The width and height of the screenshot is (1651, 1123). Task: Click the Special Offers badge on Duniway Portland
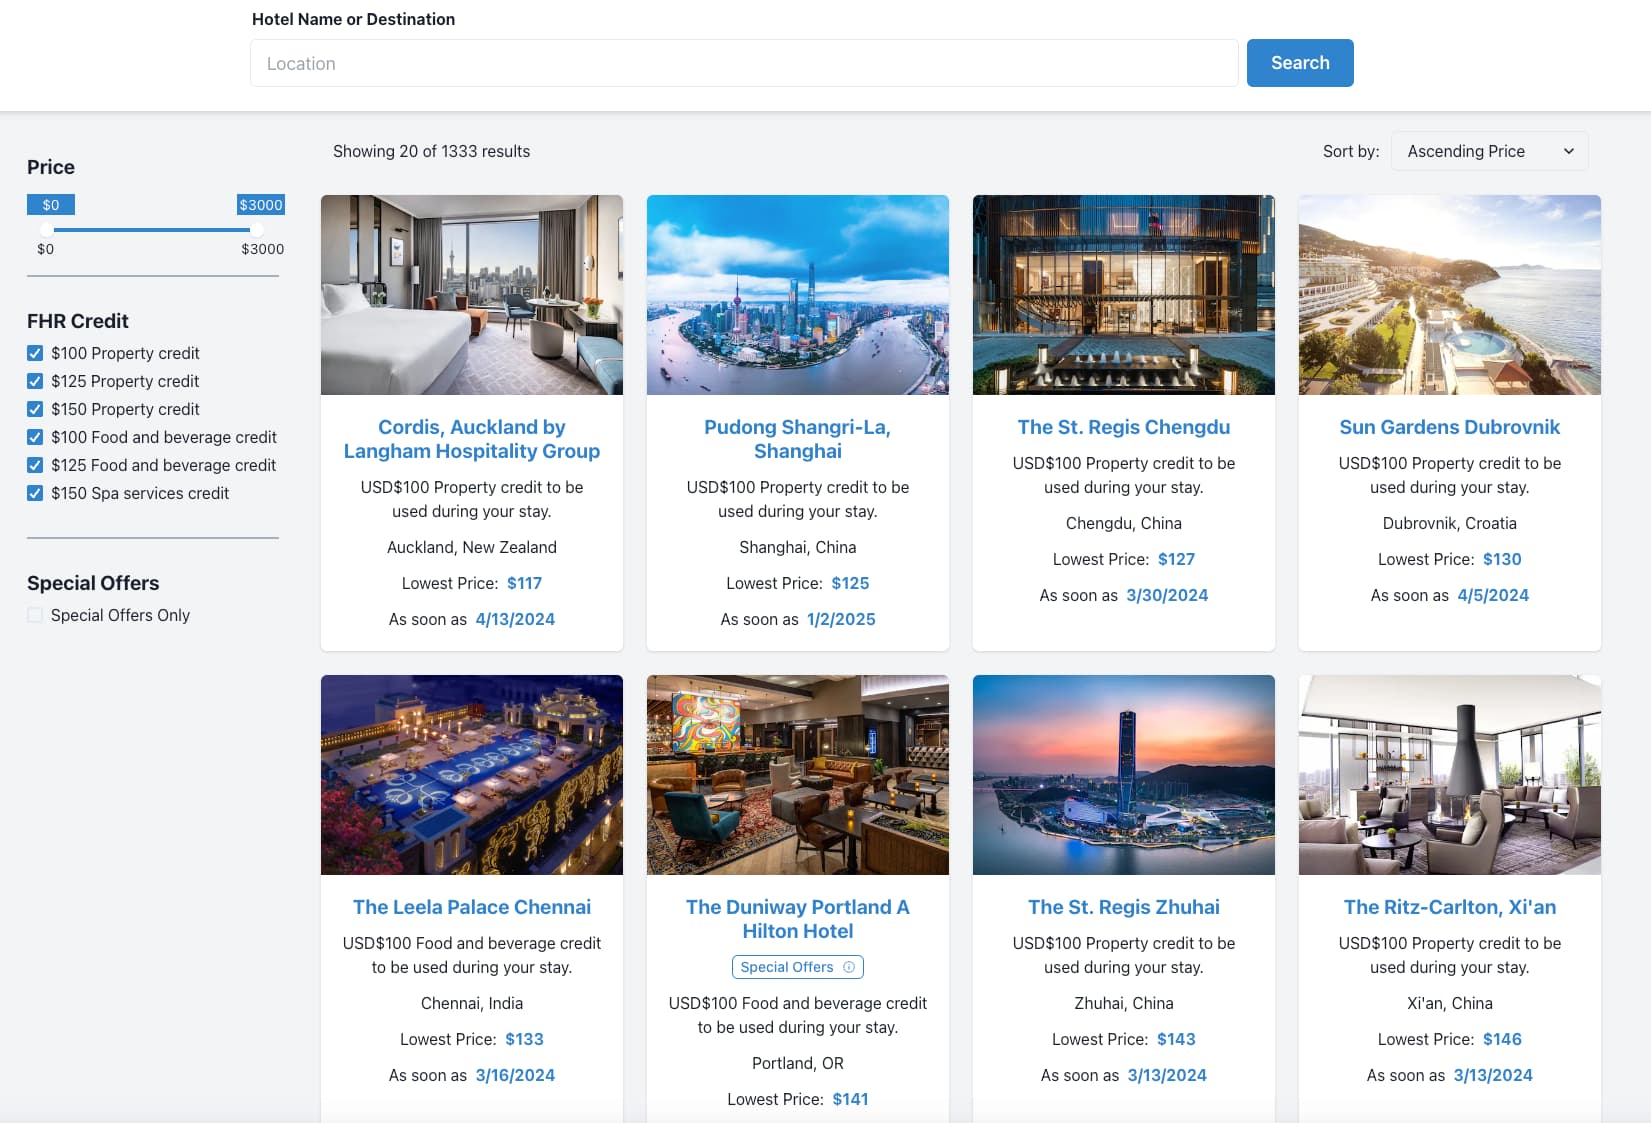point(787,967)
